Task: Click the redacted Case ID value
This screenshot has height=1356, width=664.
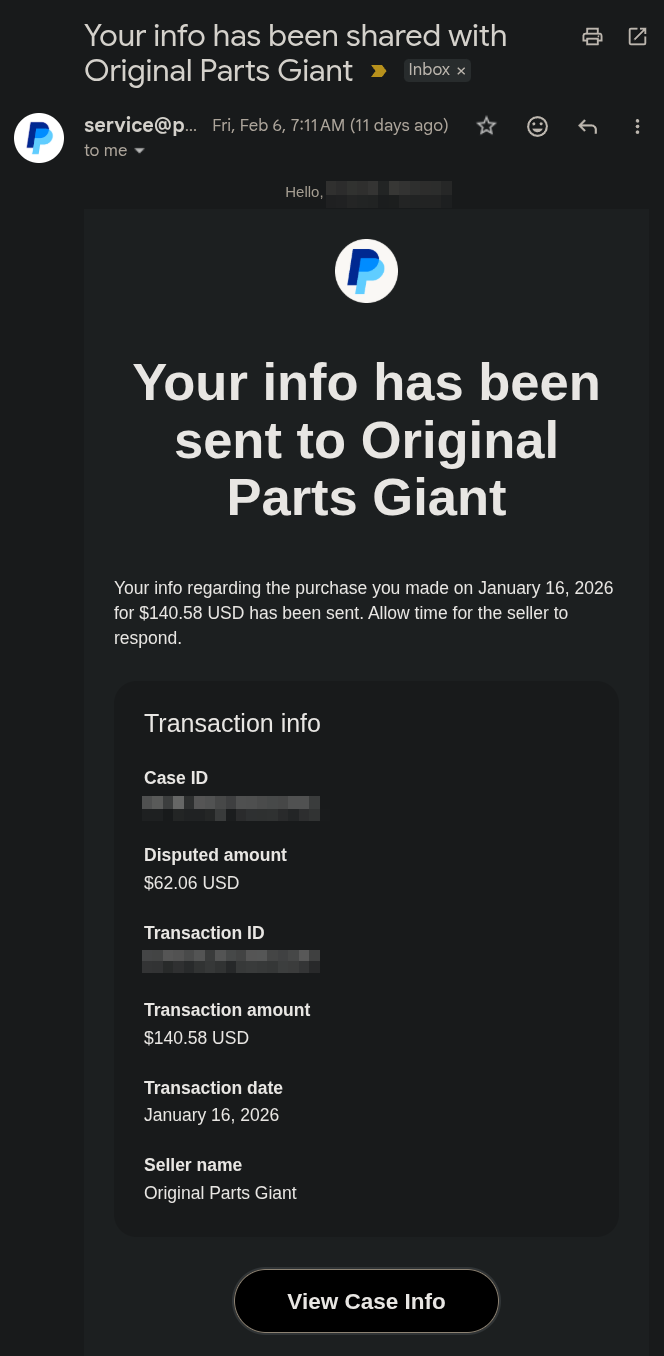Action: 231,808
